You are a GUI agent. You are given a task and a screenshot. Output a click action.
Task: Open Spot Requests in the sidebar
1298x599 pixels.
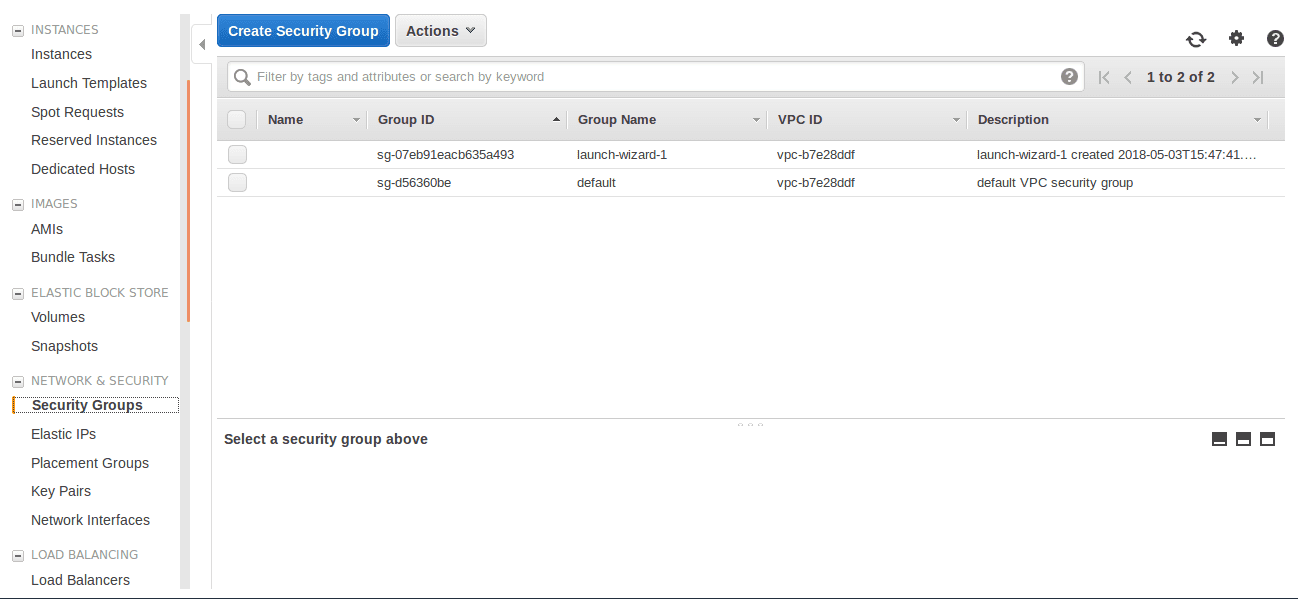click(77, 112)
